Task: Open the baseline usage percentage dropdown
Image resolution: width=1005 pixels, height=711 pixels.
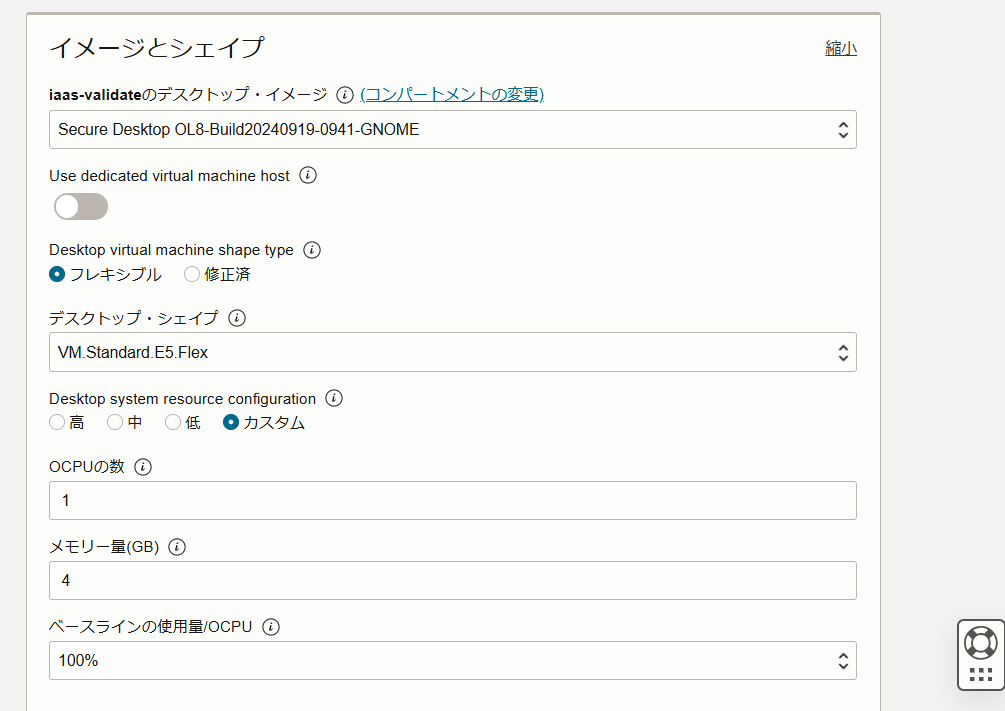Action: click(452, 660)
